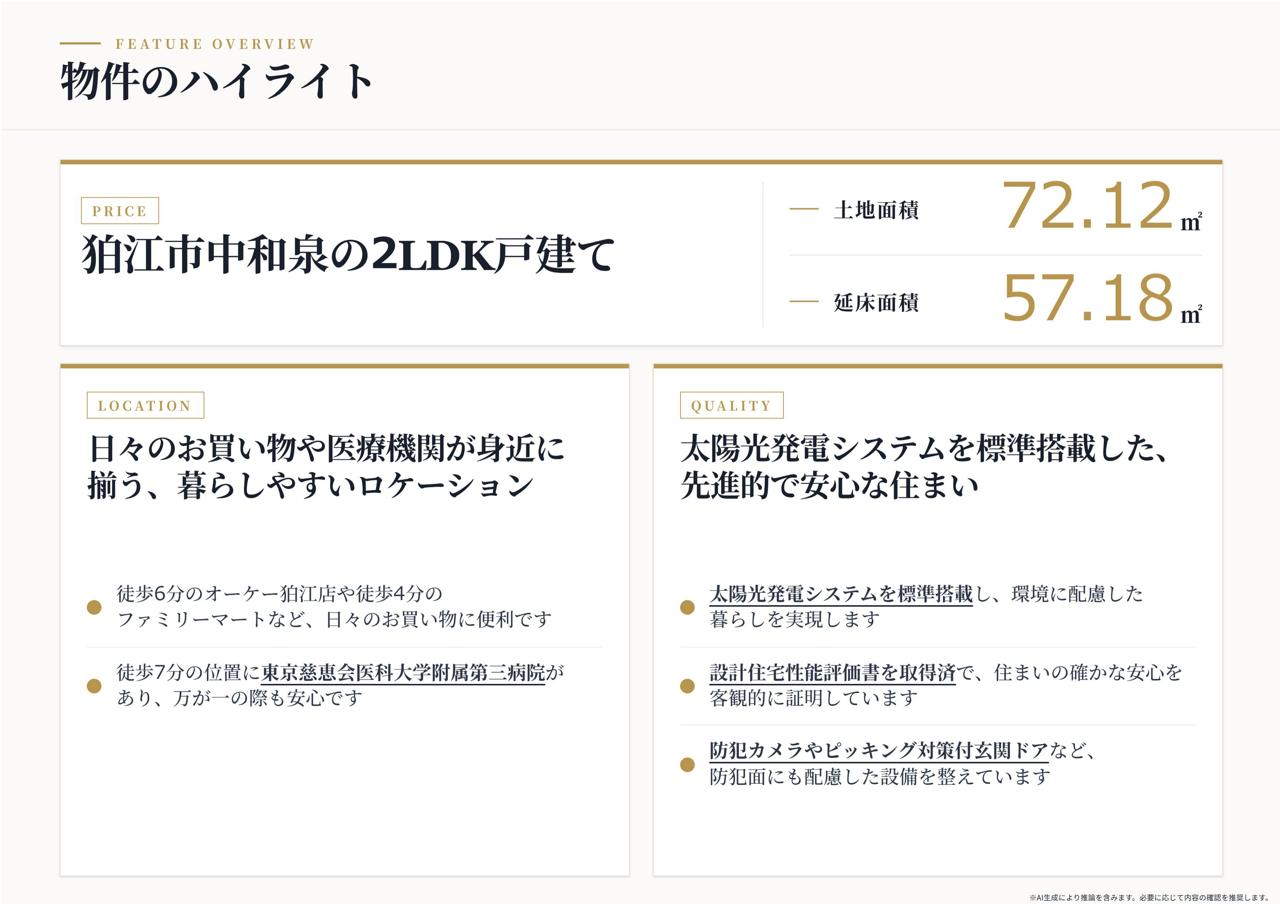Viewport: 1280px width, 904px height.
Task: Click the 72.12 land area value
Action: pyautogui.click(x=1087, y=205)
